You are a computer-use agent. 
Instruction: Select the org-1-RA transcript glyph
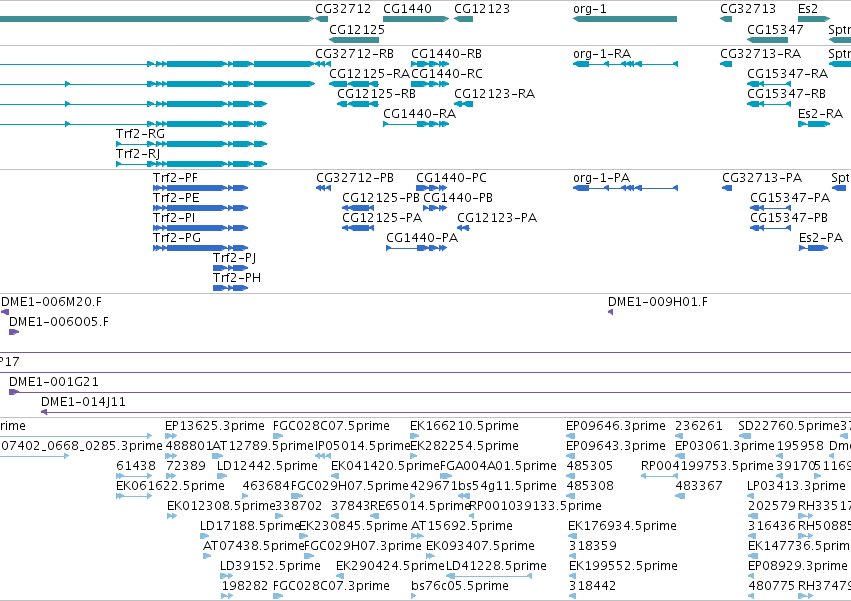tap(625, 64)
